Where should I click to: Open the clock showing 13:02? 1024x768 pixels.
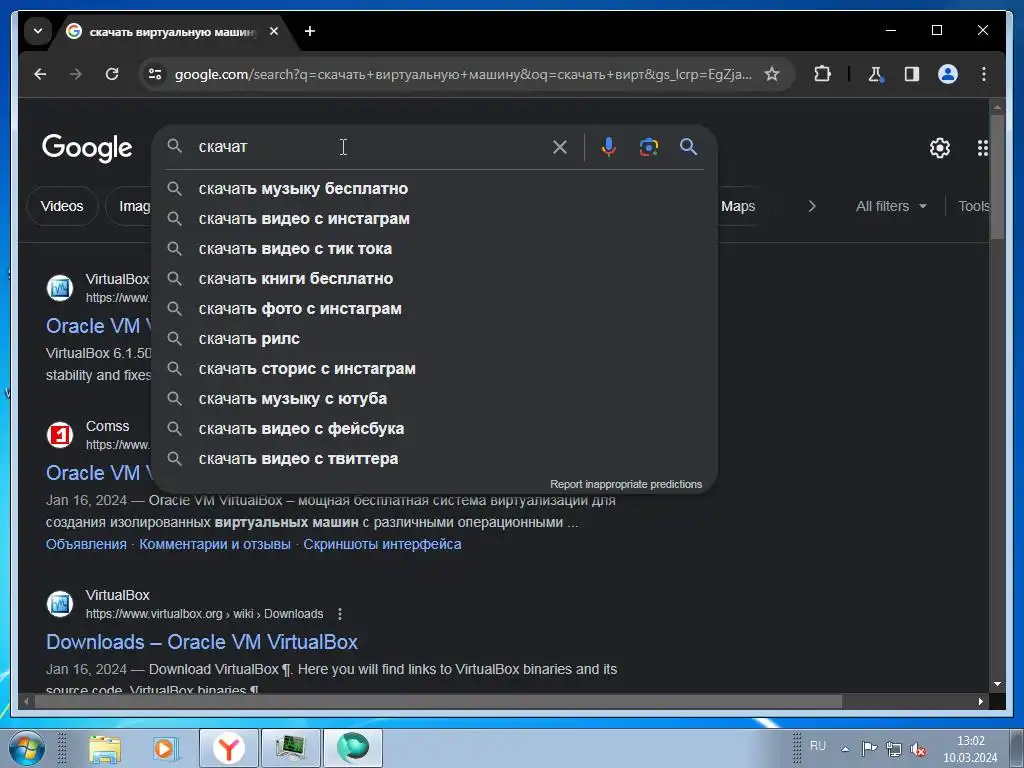point(970,749)
